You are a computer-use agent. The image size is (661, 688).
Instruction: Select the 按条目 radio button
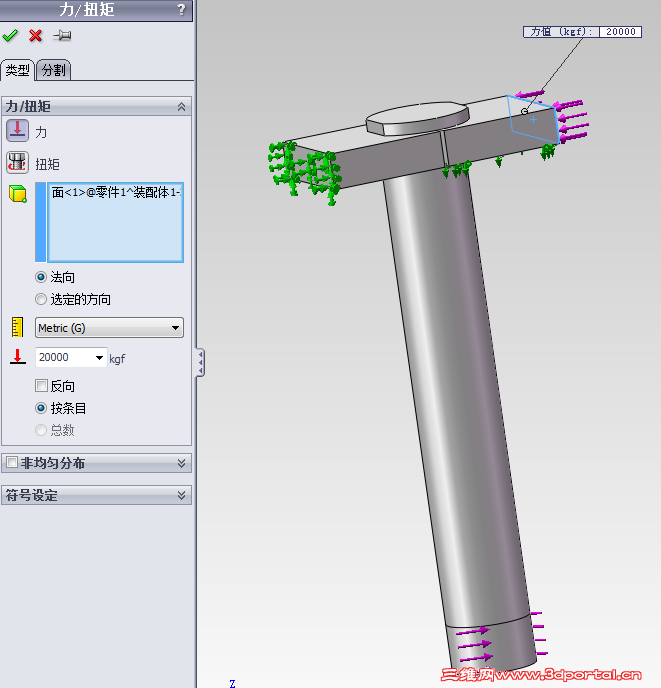coord(41,408)
